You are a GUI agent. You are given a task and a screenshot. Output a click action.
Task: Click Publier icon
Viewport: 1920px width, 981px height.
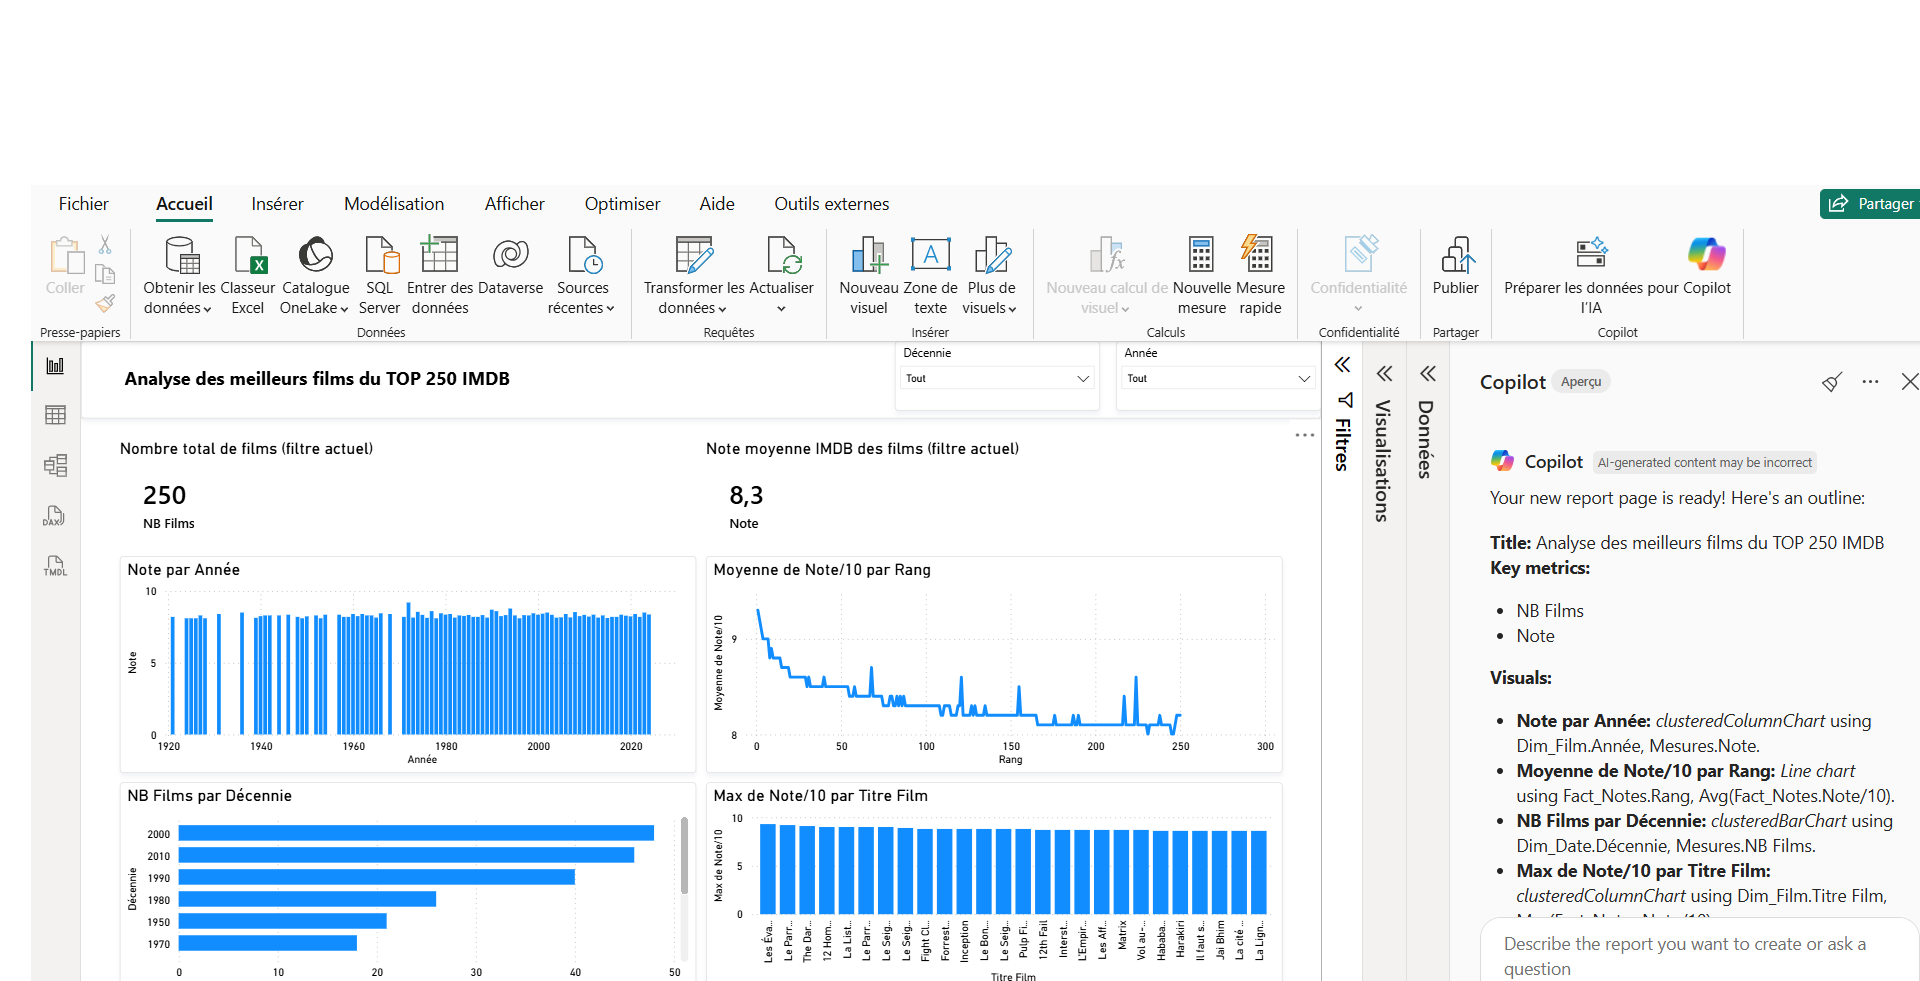[x=1457, y=255]
